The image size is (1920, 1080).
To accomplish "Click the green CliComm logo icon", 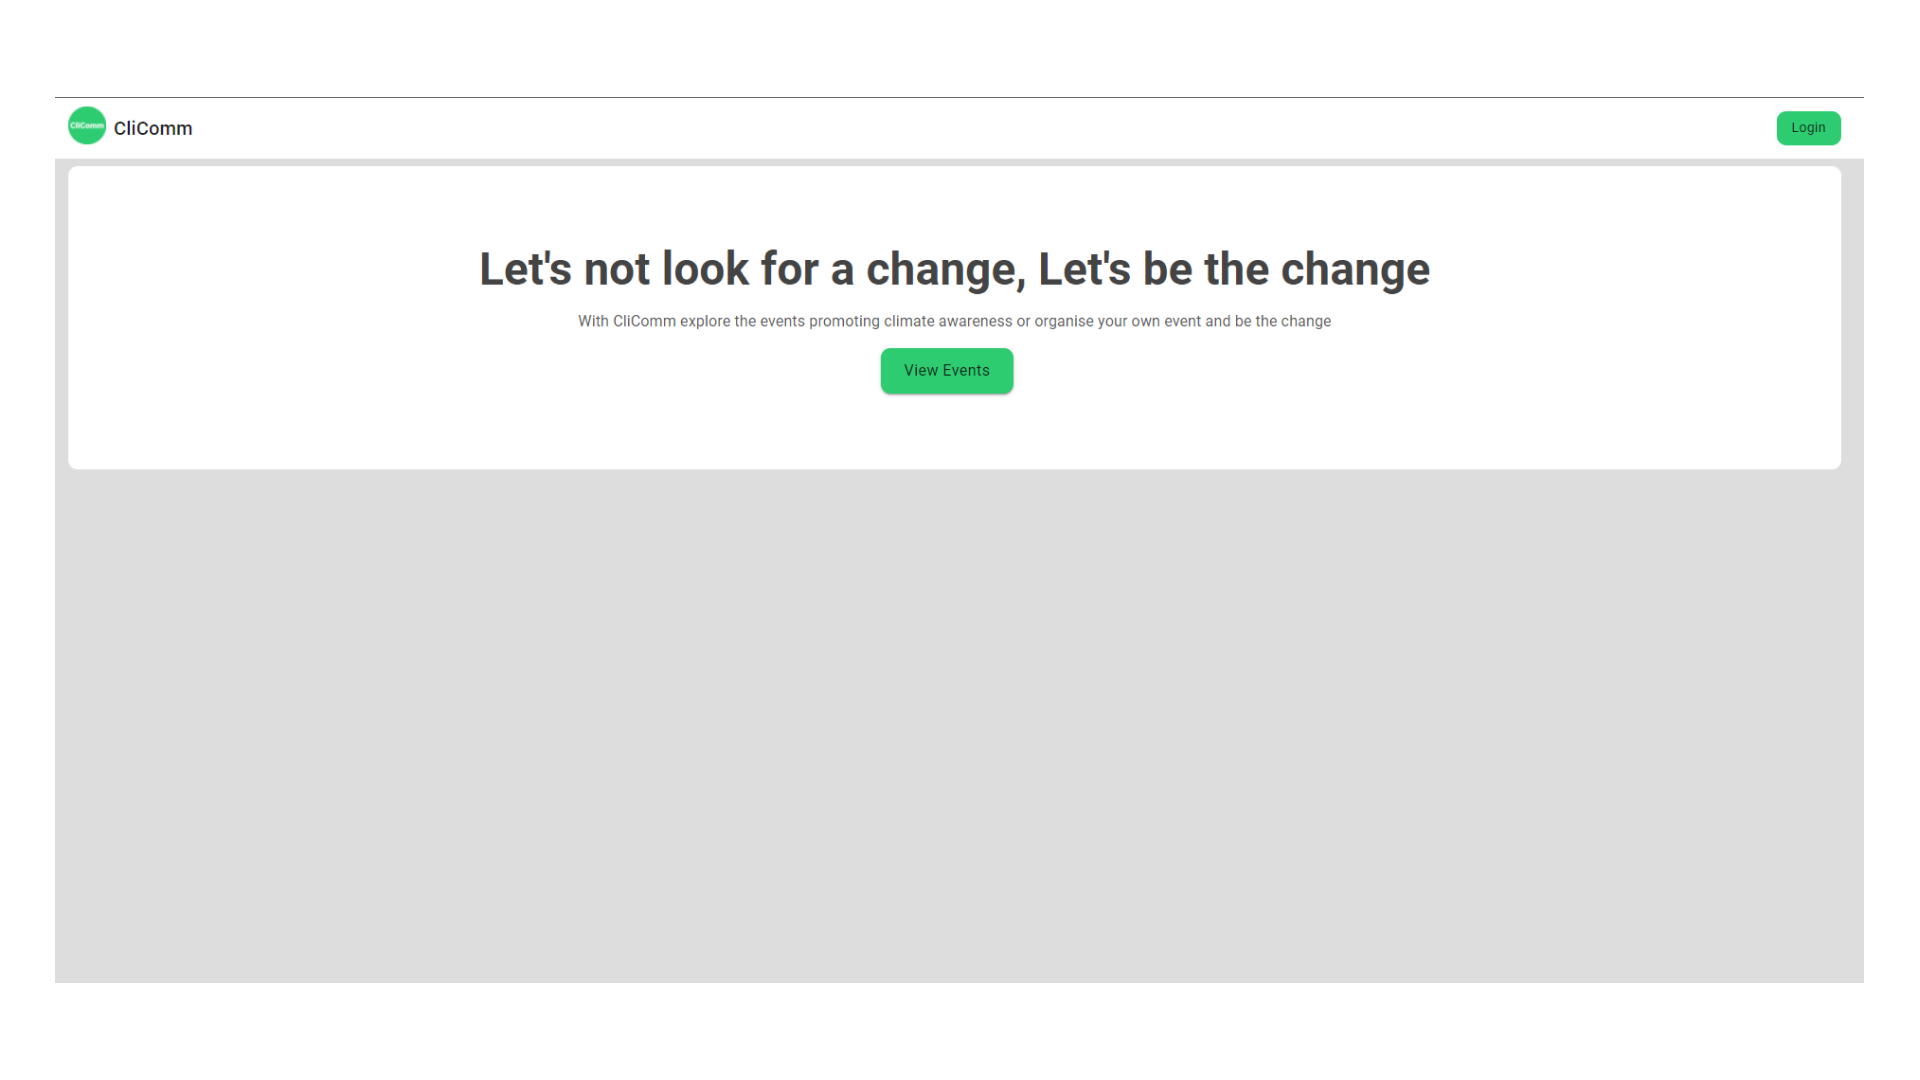I will pyautogui.click(x=87, y=126).
